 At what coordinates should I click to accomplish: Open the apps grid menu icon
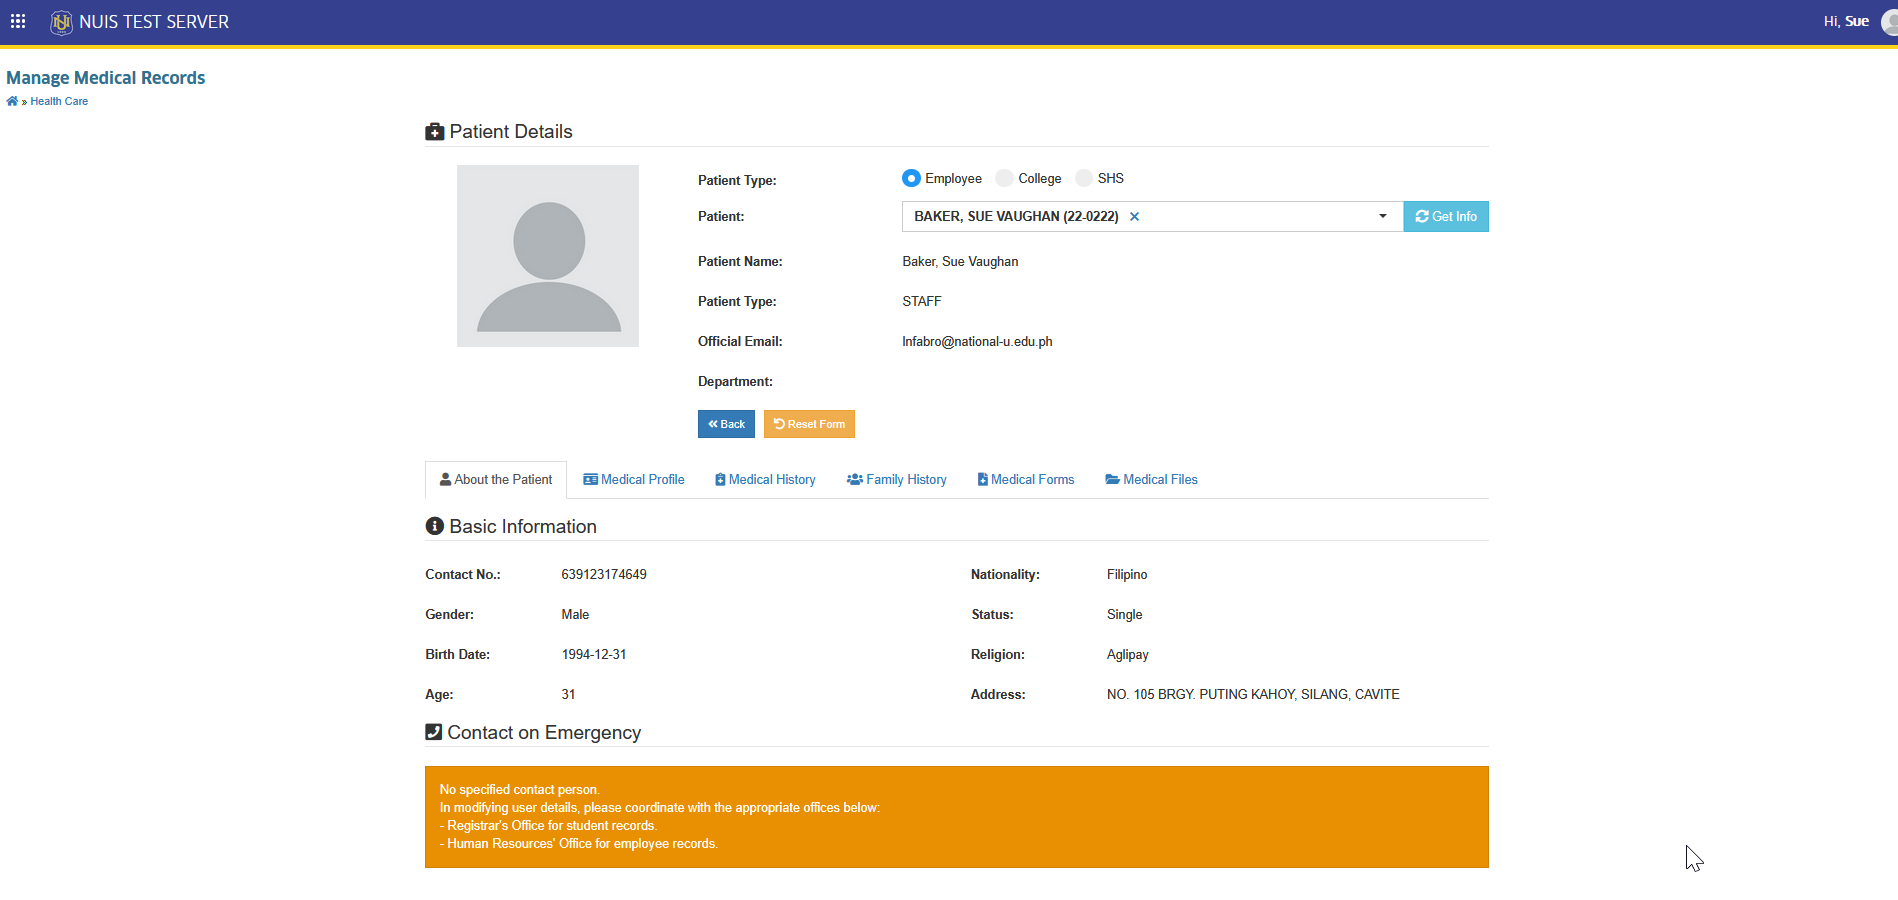18,21
